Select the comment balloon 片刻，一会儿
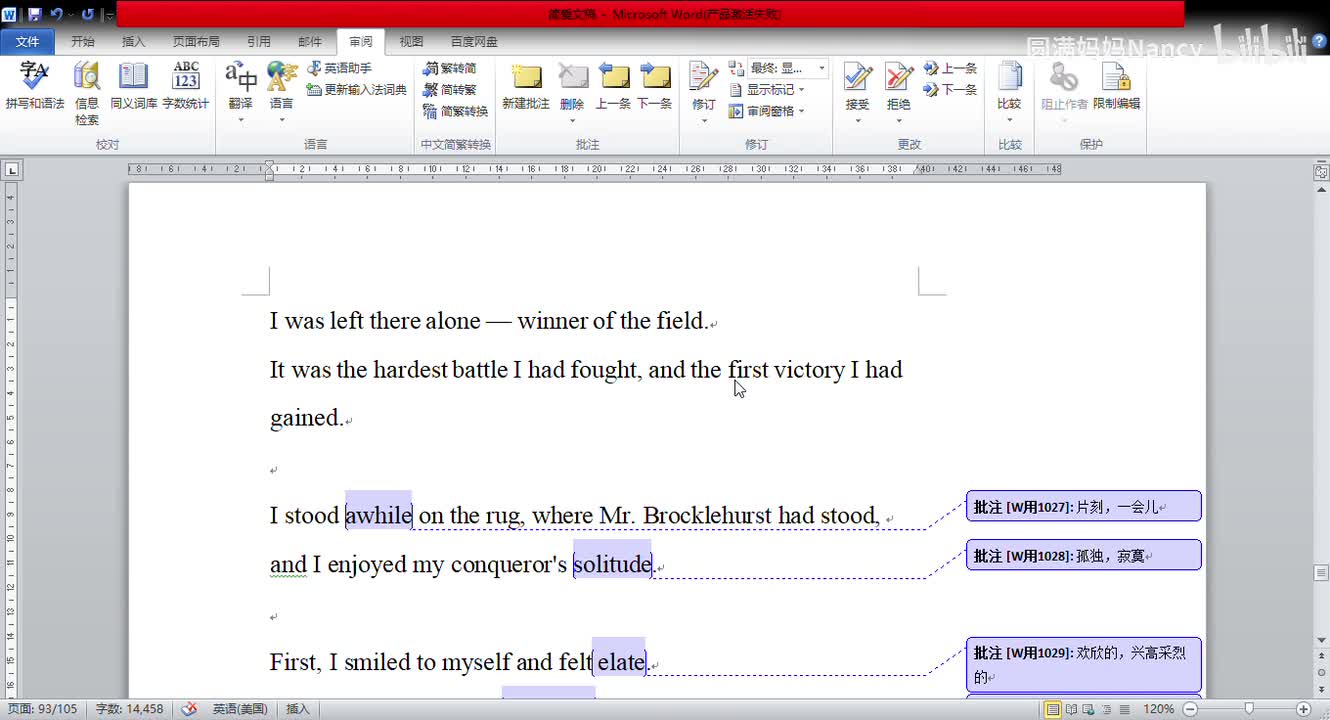1330x720 pixels. tap(1084, 506)
